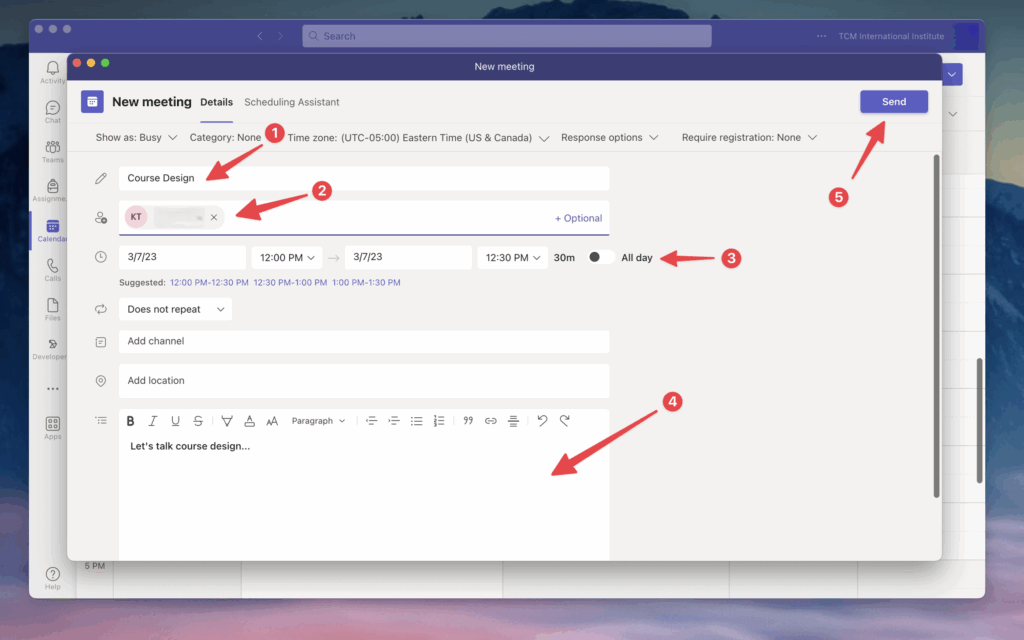Apply bold formatting in the editor toolbar
The height and width of the screenshot is (640, 1024).
(131, 421)
